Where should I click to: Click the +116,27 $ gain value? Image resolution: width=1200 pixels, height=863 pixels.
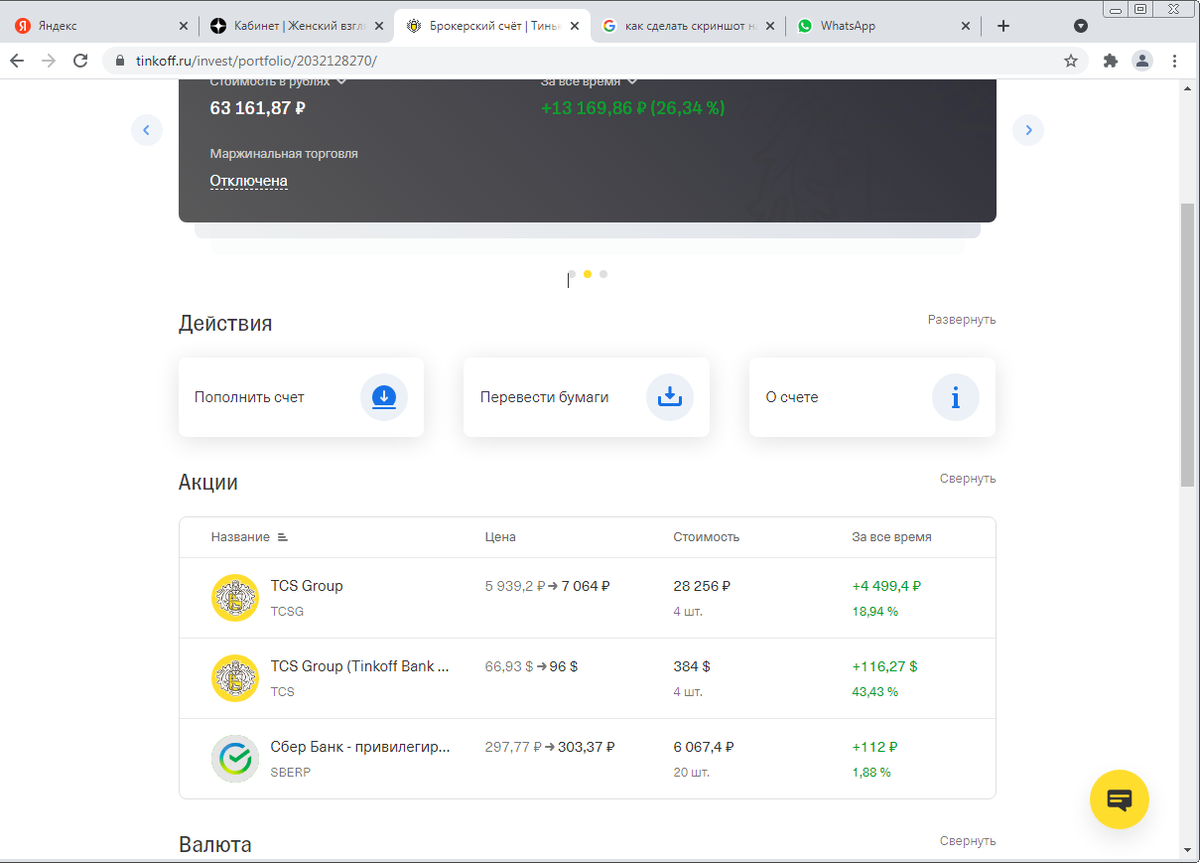pyautogui.click(x=885, y=666)
